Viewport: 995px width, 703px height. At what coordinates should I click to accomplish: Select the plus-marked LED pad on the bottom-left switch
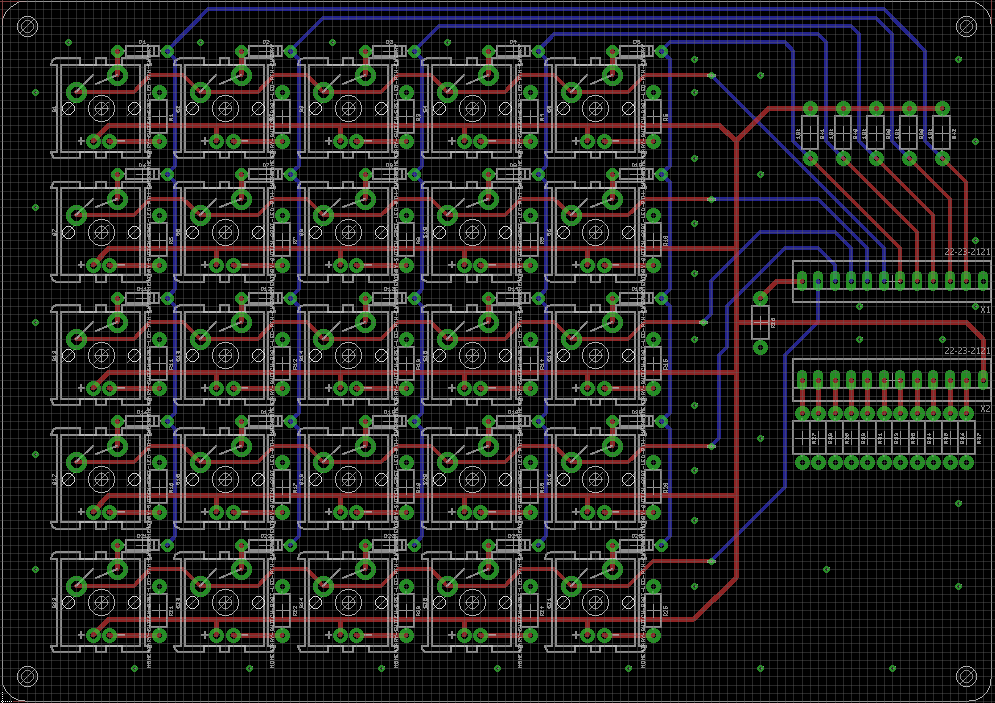[94, 635]
